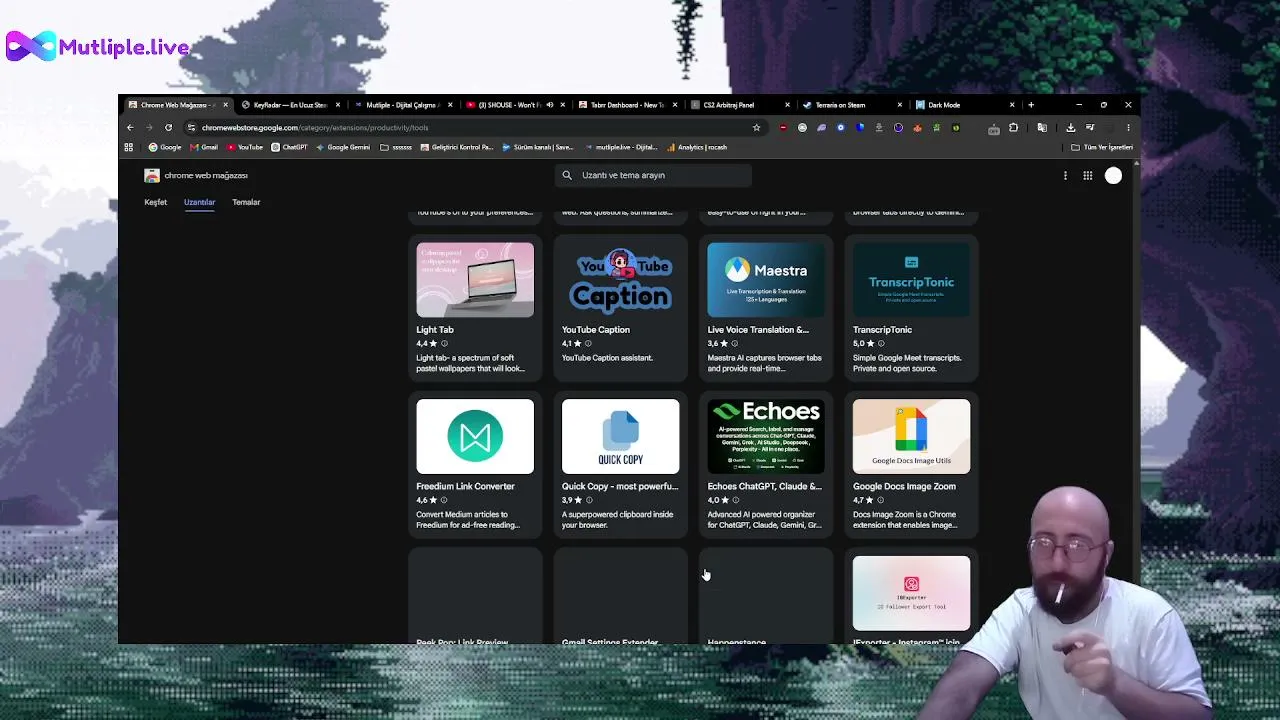Open the ChatGPT bookmark
The width and height of the screenshot is (1280, 720).
(x=290, y=147)
